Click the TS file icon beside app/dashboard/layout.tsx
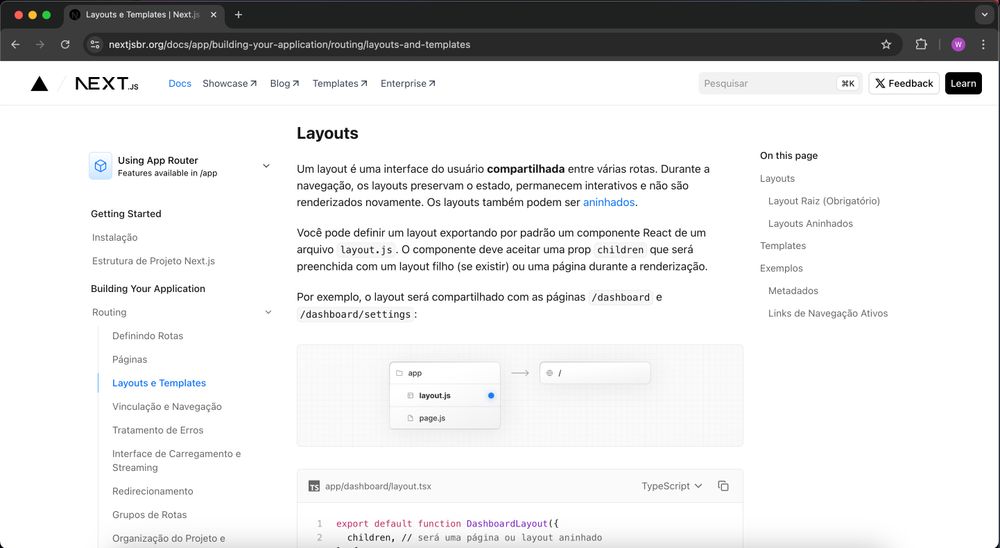This screenshot has width=1000, height=548. [x=314, y=486]
